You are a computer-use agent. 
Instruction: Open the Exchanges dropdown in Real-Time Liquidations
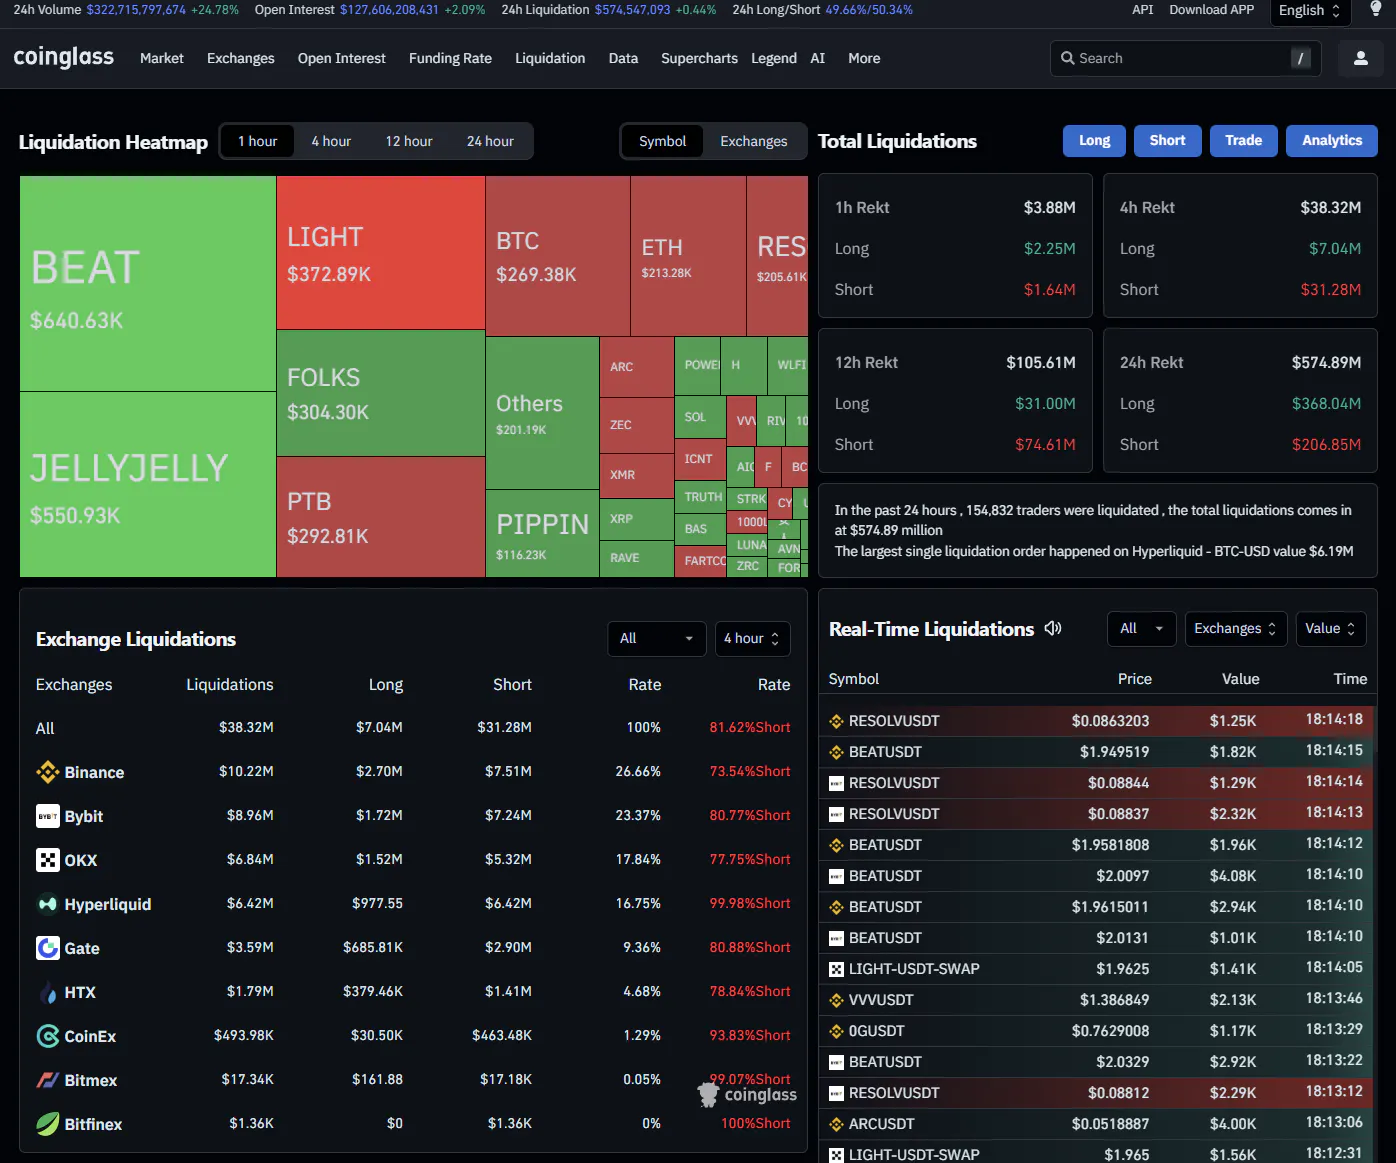point(1235,629)
